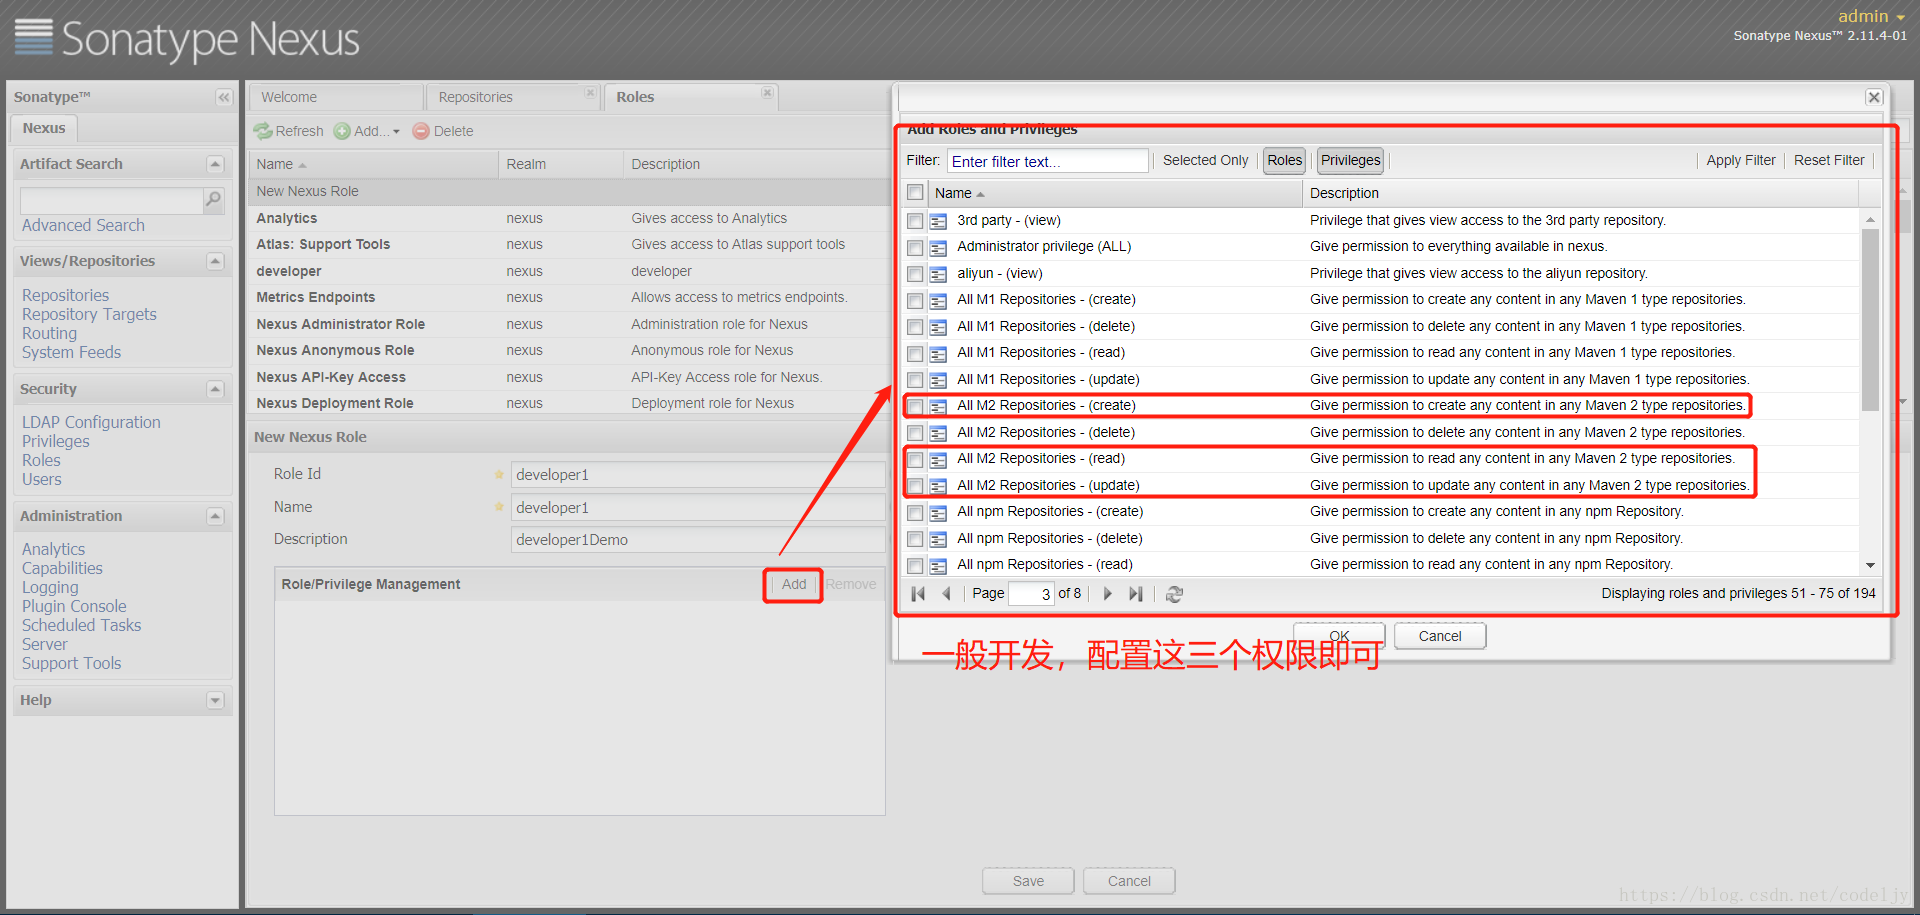1920x915 pixels.
Task: Go to first page of privileges
Action: click(918, 594)
